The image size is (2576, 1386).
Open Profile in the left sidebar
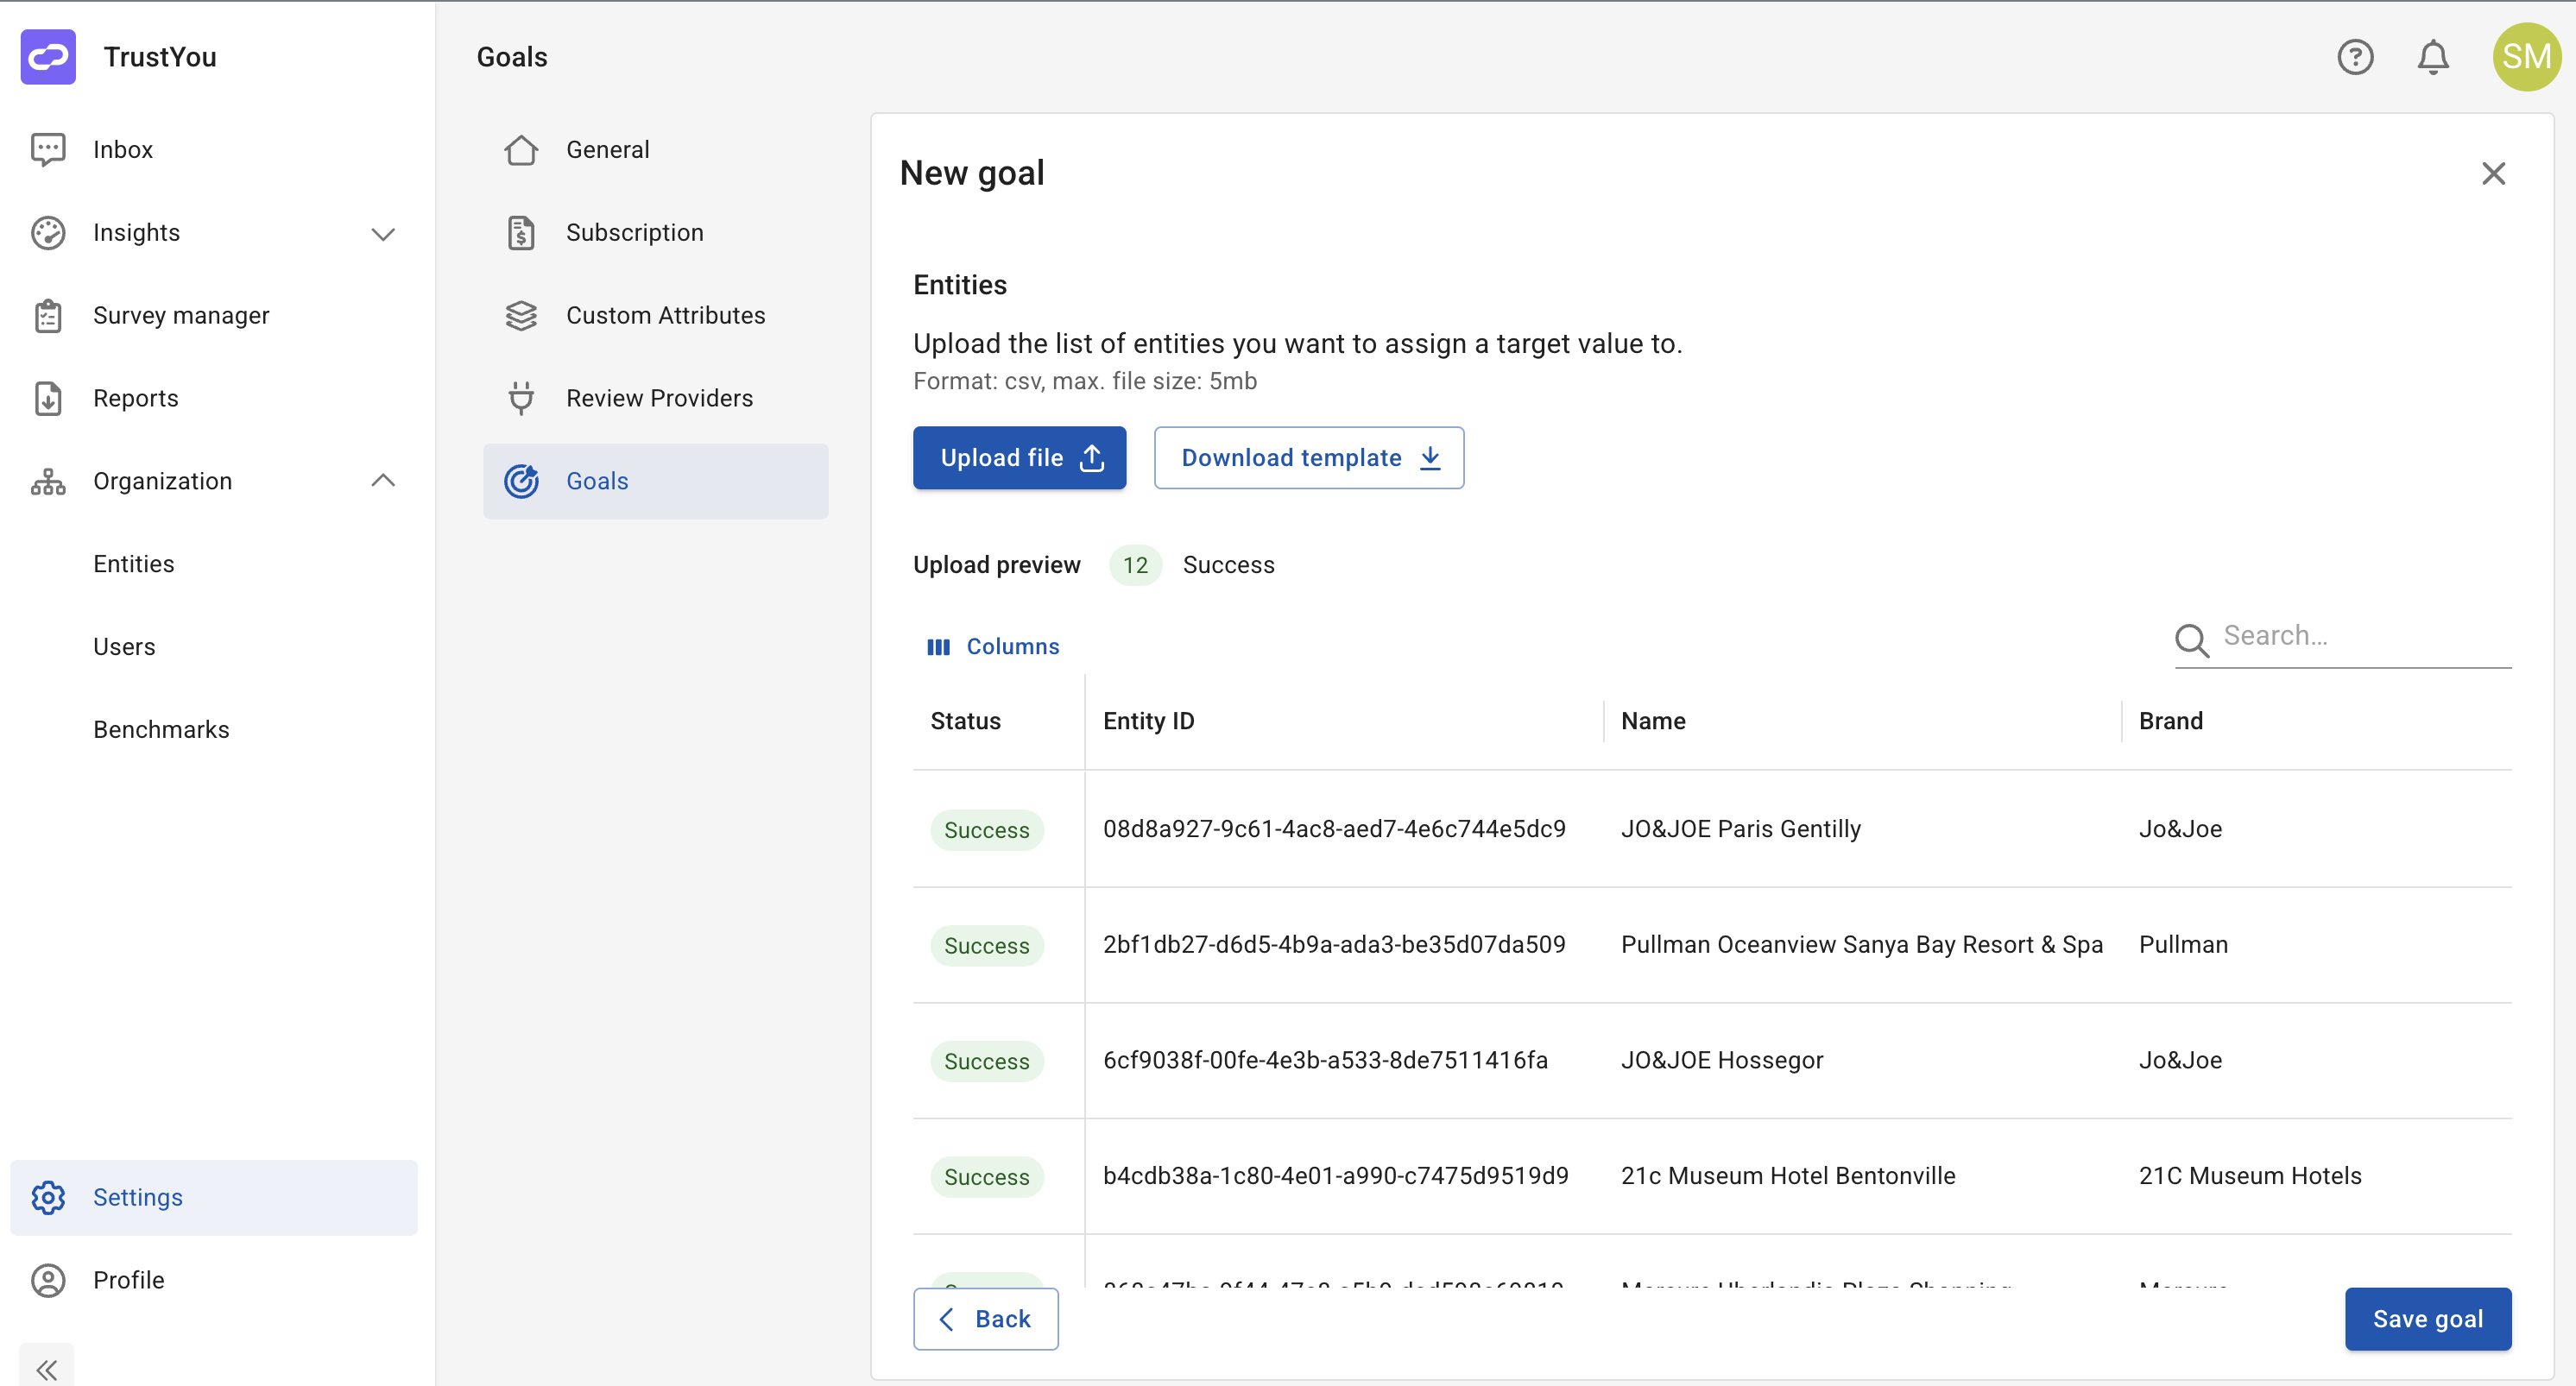pos(214,1280)
